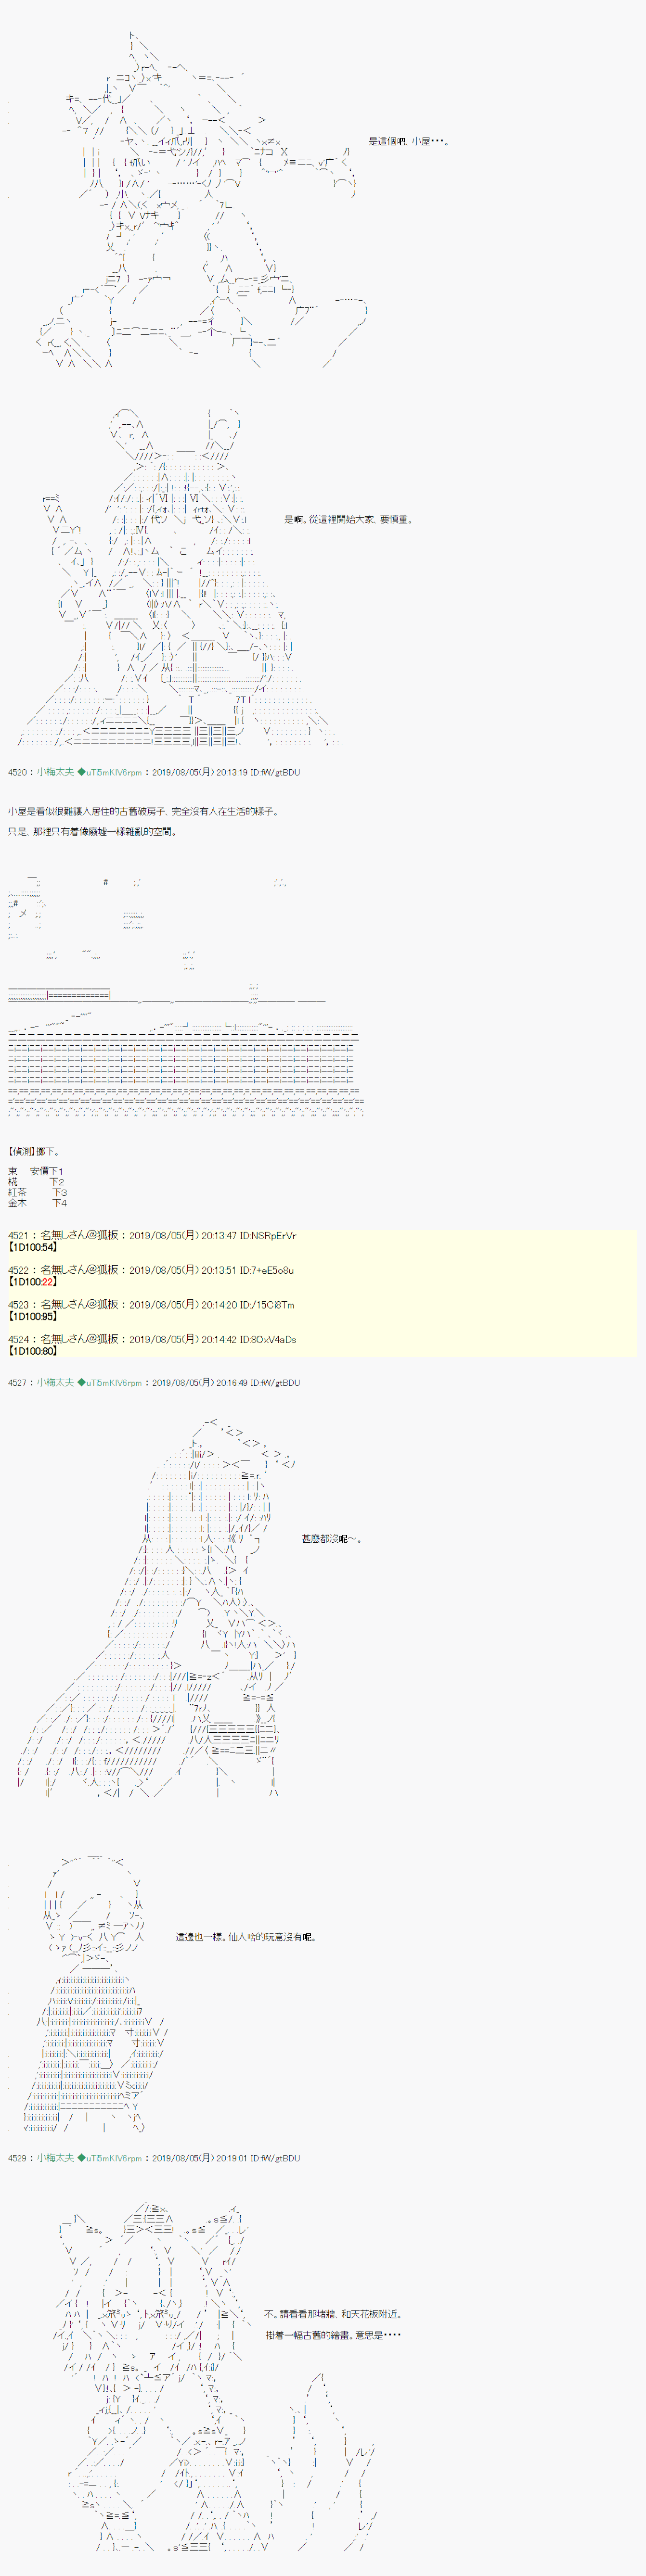Click the row '紅茶 下3'
Image resolution: width=646 pixels, height=2576 pixels.
(37, 1193)
